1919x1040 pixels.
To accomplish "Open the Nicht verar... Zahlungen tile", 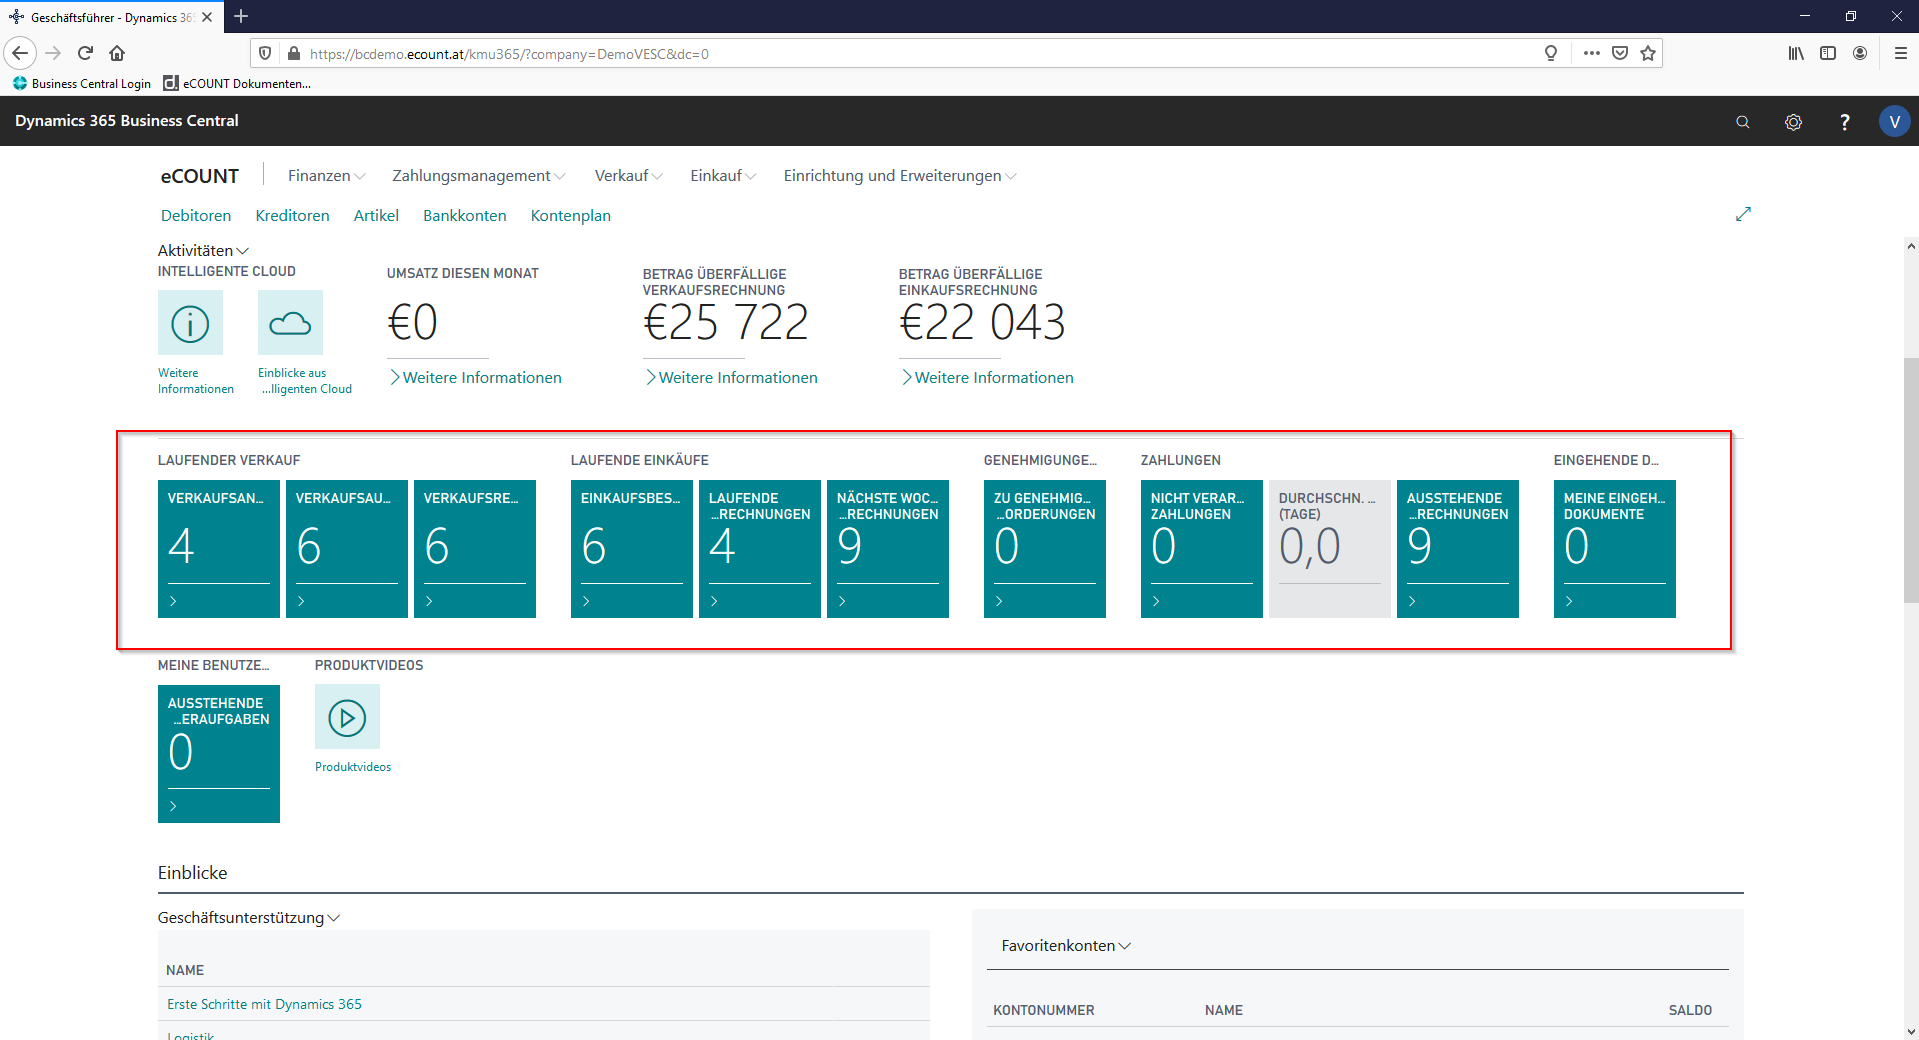I will (x=1202, y=549).
